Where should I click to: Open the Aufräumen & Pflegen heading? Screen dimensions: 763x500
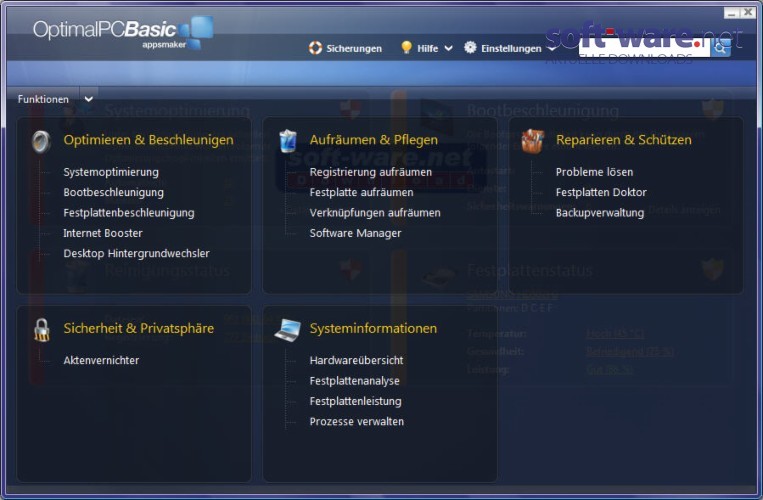(x=374, y=140)
